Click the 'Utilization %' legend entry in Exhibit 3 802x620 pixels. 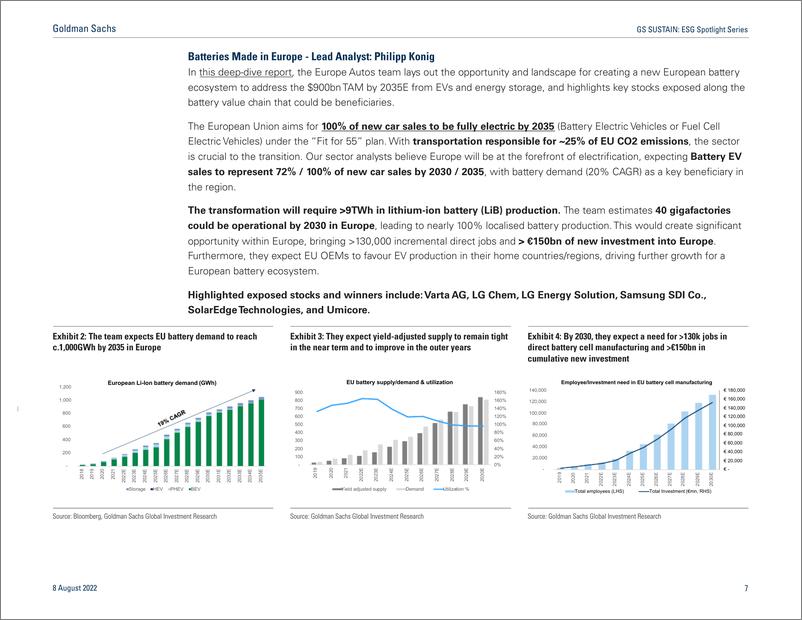[451, 489]
